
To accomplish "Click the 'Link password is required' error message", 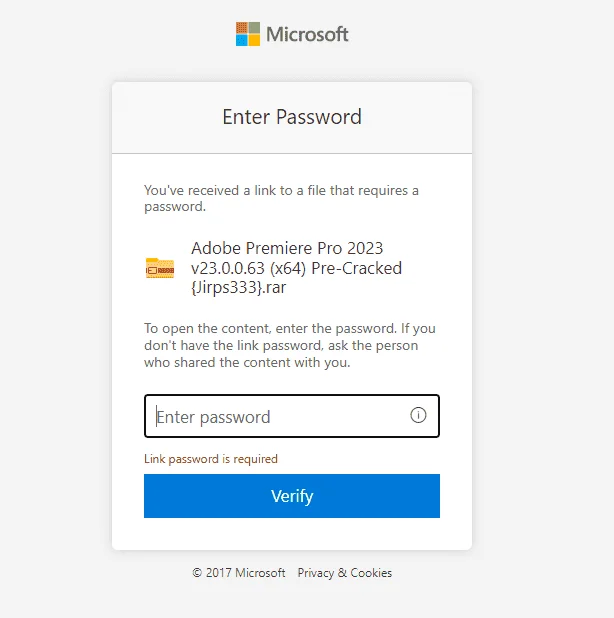I will [x=211, y=459].
